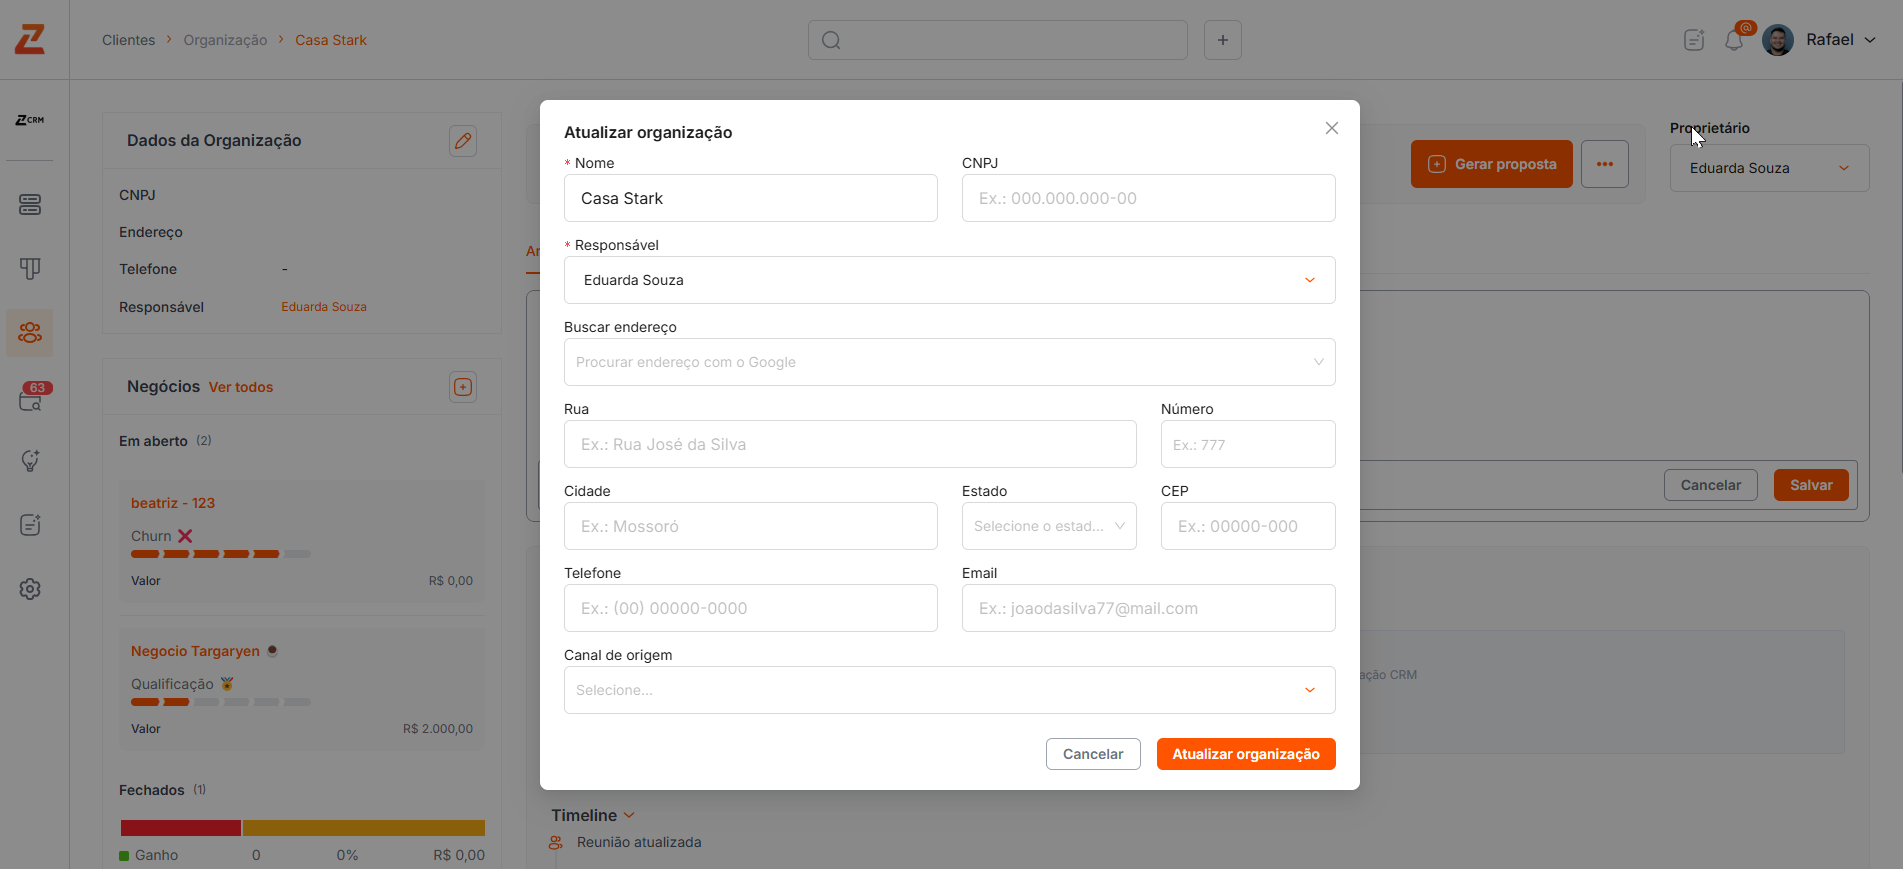The height and width of the screenshot is (869, 1903).
Task: Expand the Estado select field
Action: pos(1049,526)
